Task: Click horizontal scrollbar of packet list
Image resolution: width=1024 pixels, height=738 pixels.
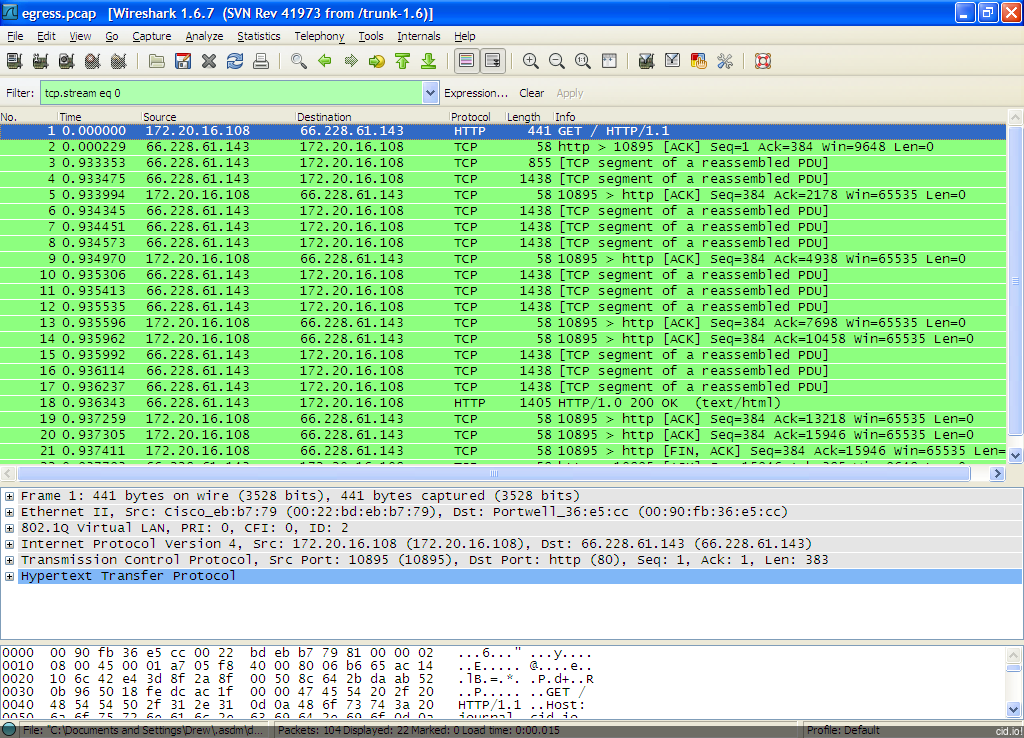Action: [494, 473]
